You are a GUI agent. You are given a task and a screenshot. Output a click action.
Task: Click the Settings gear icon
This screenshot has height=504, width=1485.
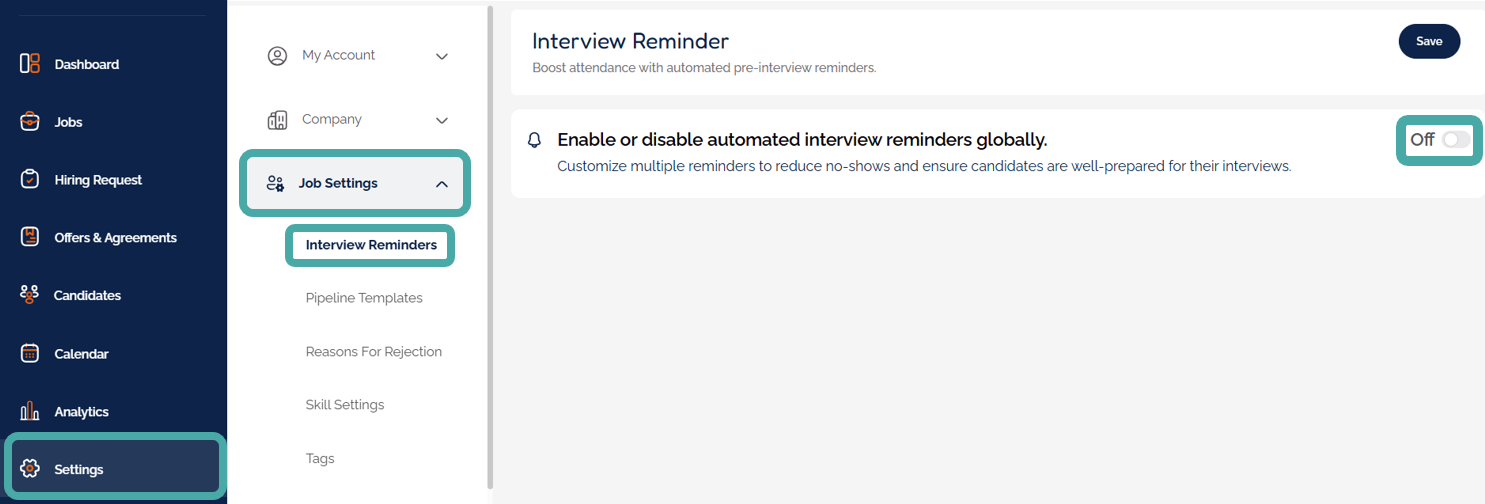pyautogui.click(x=30, y=469)
